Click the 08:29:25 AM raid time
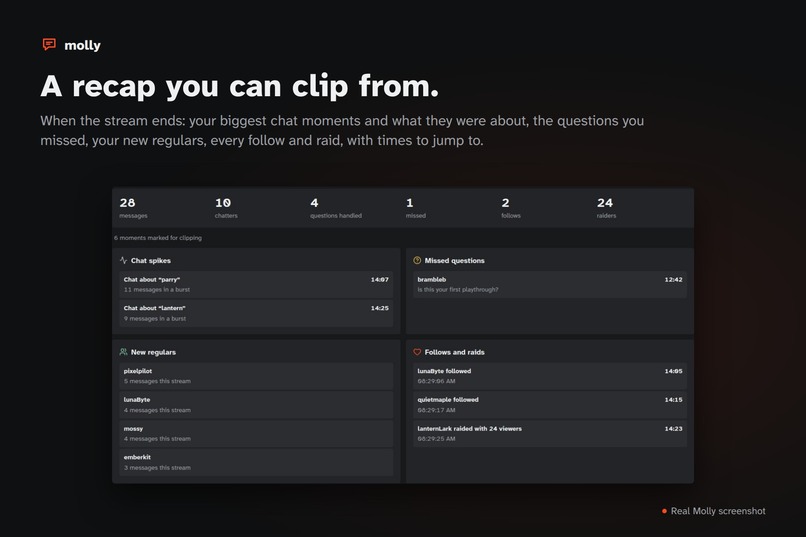 pyautogui.click(x=436, y=439)
